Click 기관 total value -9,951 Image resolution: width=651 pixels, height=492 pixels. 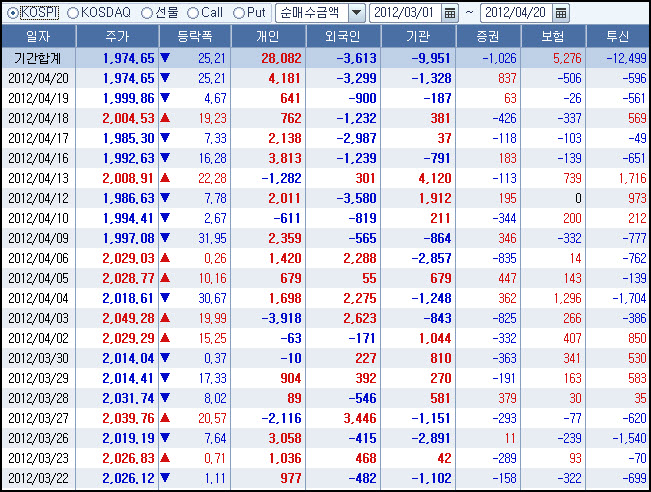click(431, 58)
